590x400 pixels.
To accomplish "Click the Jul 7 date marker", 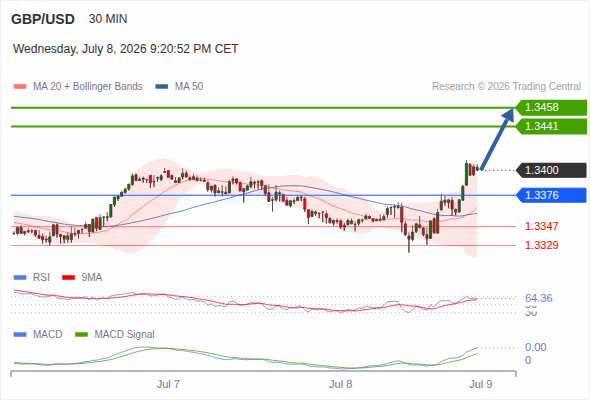I will pyautogui.click(x=168, y=384).
